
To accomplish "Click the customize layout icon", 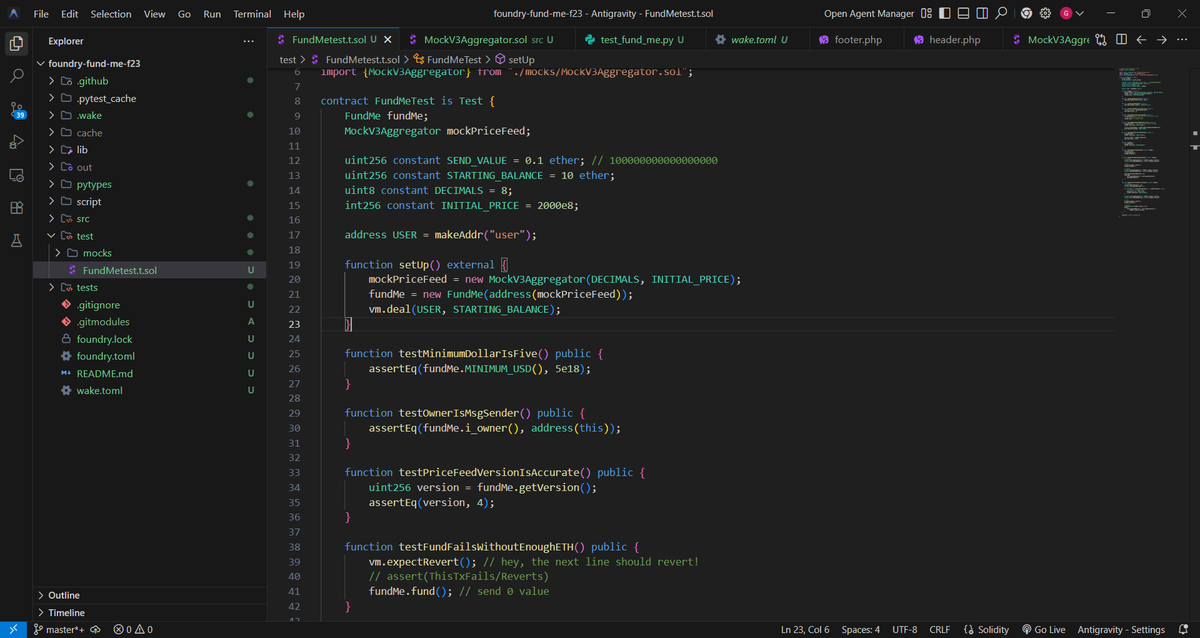I will [927, 14].
